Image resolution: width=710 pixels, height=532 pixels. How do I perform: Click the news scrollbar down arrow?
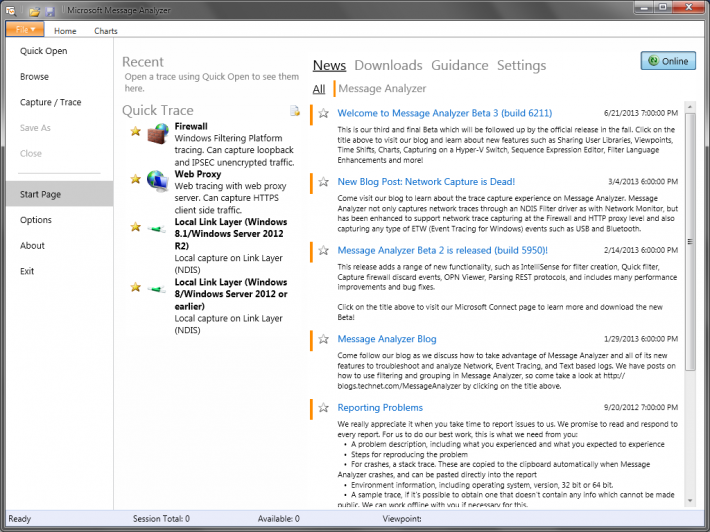690,501
